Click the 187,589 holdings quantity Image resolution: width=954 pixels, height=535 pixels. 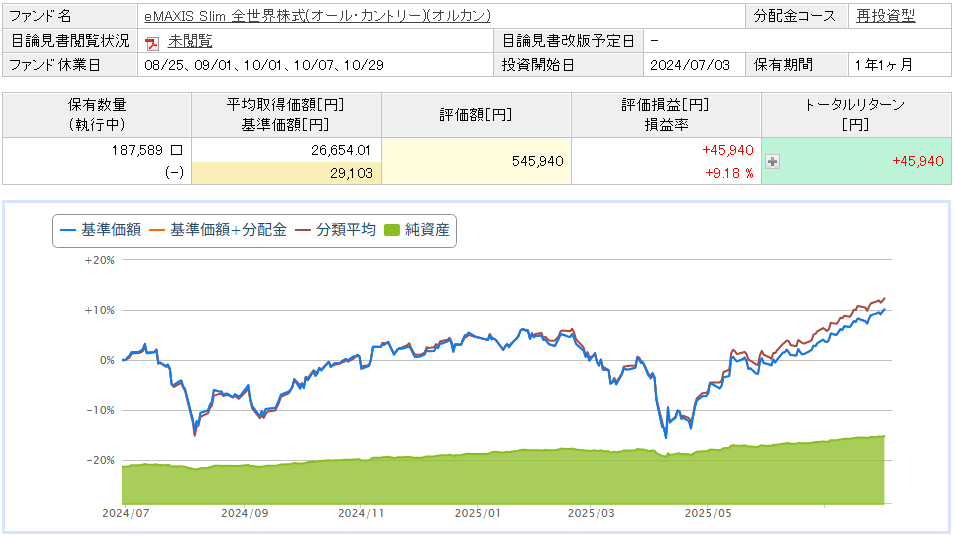[x=137, y=150]
